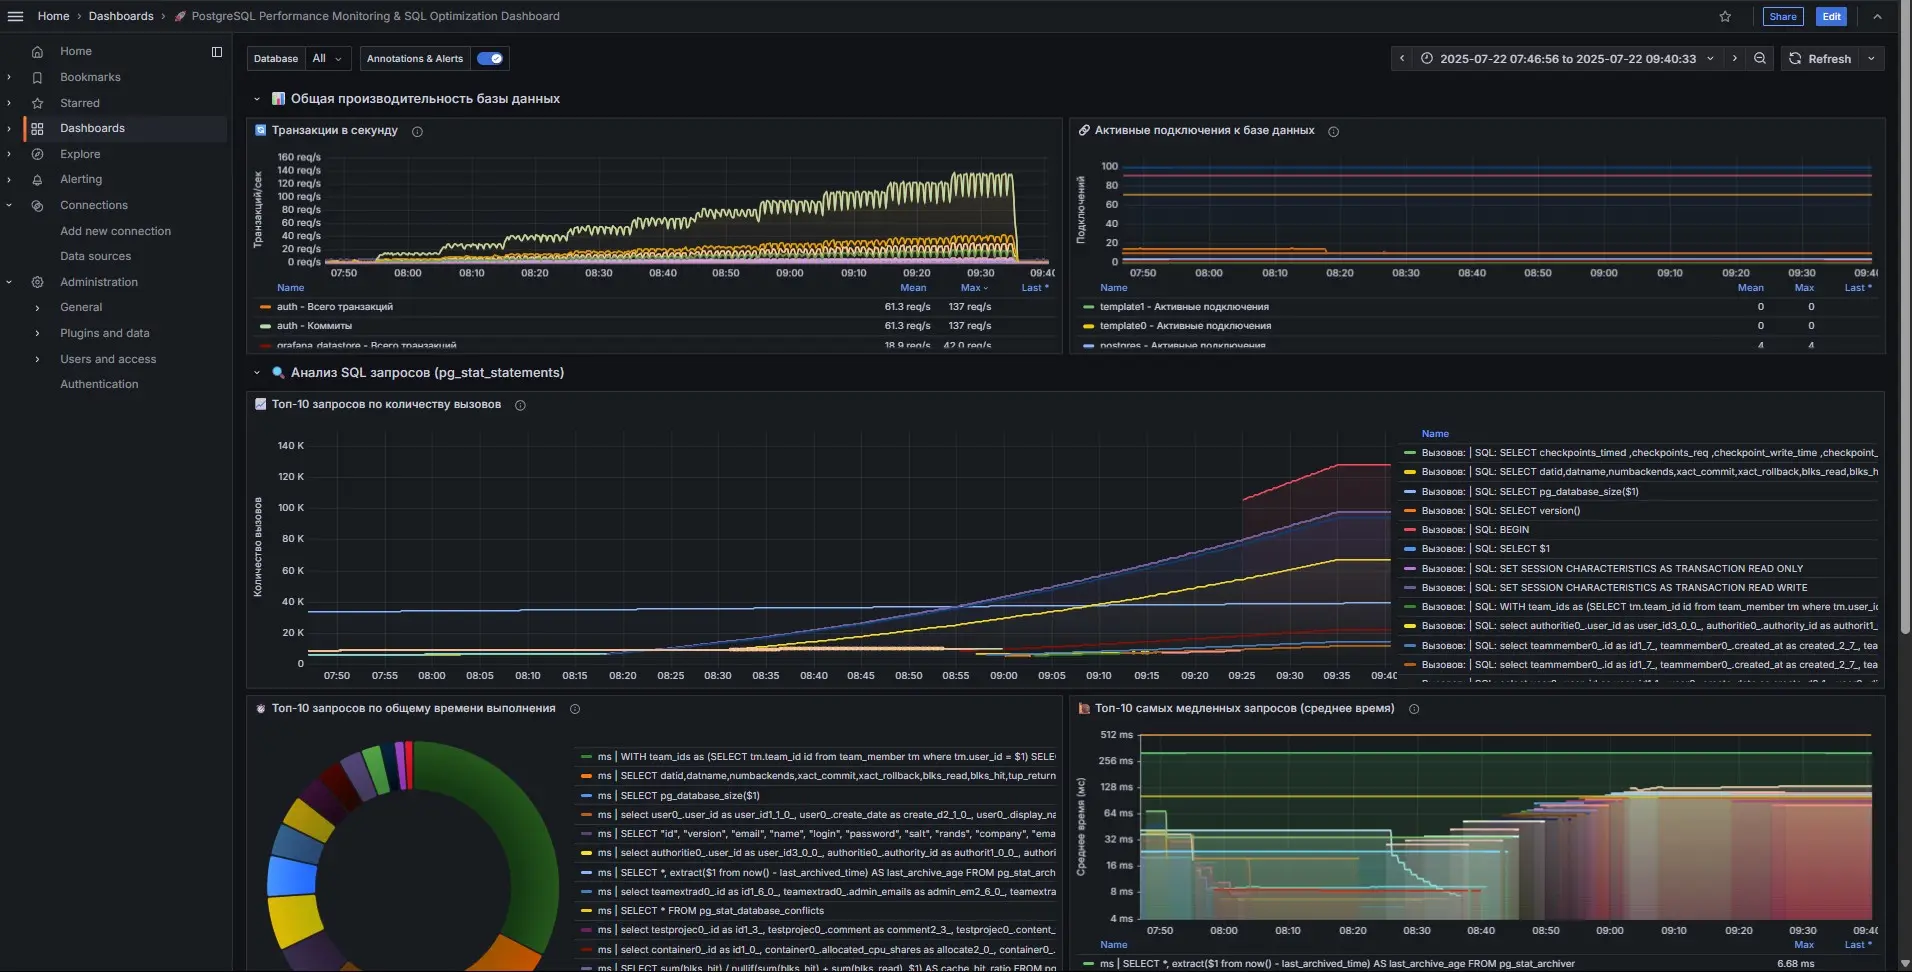
Task: Go to Data sources menu item
Action: (95, 256)
